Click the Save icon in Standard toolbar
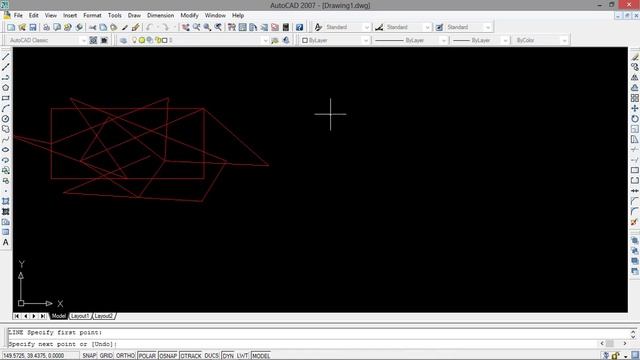The width and height of the screenshot is (640, 360). [x=33, y=27]
